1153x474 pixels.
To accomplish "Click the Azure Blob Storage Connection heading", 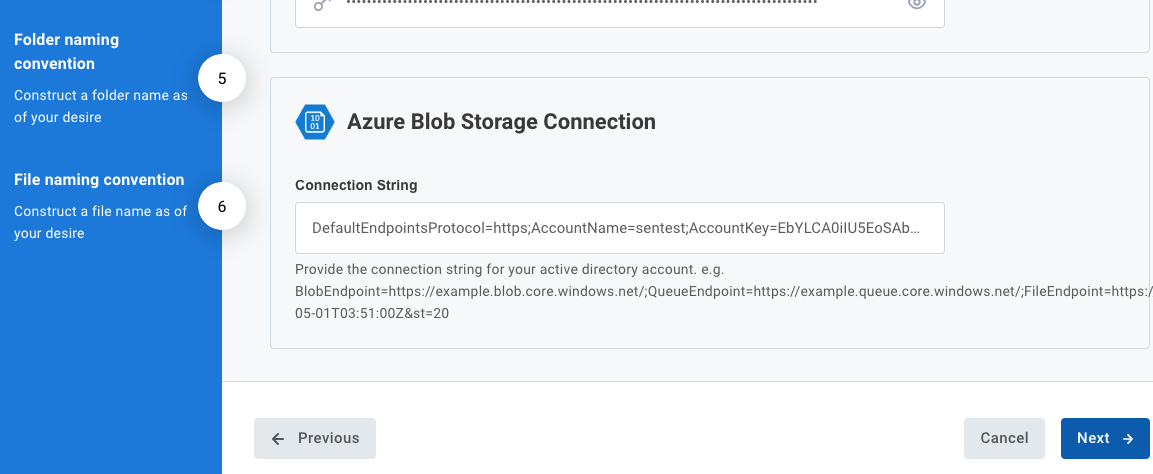I will (x=501, y=122).
